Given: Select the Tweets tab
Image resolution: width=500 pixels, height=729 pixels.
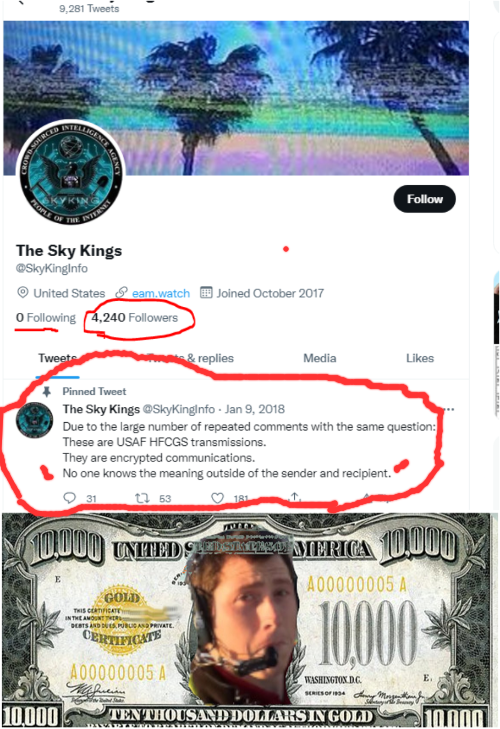Looking at the screenshot, I should 58,358.
